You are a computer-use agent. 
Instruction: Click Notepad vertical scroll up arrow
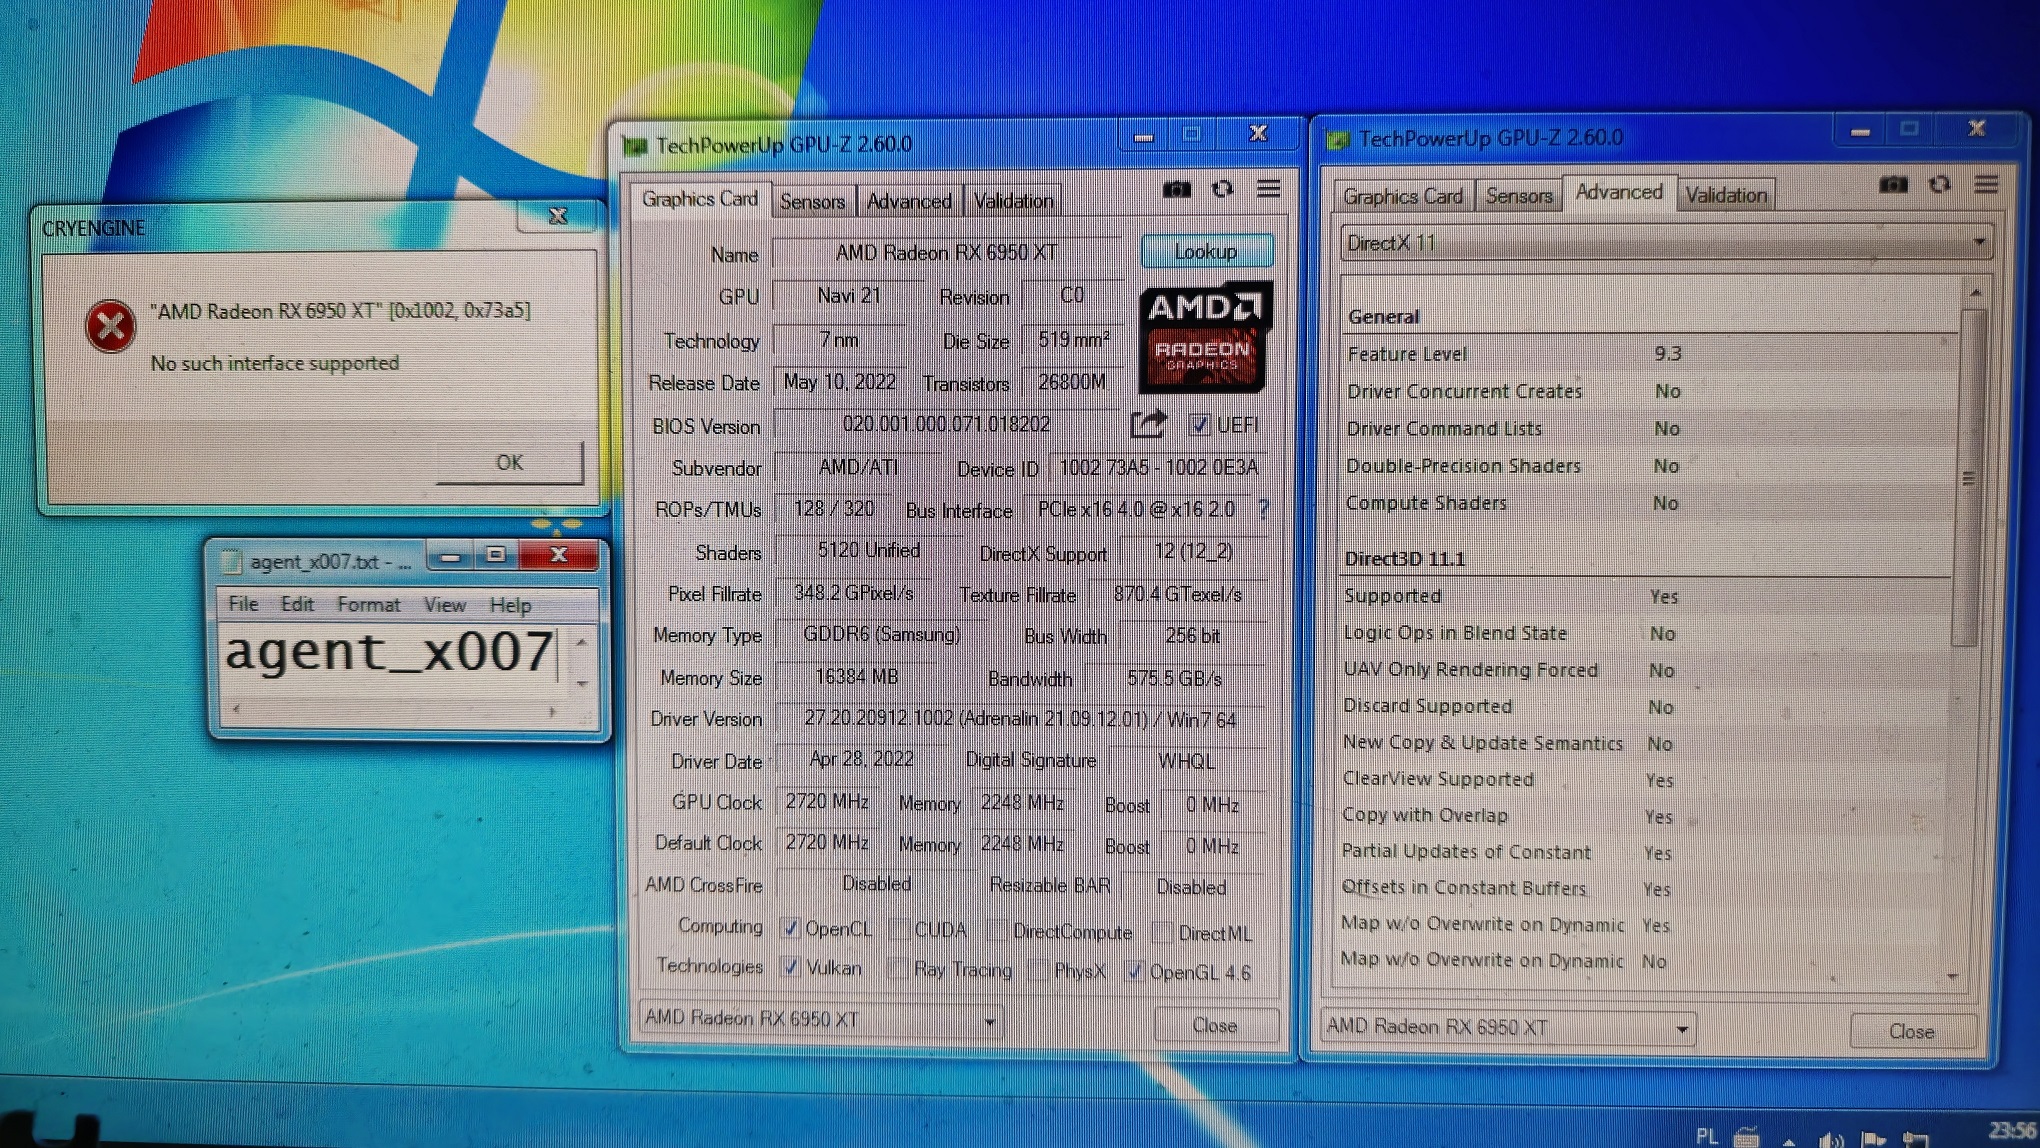tap(581, 641)
